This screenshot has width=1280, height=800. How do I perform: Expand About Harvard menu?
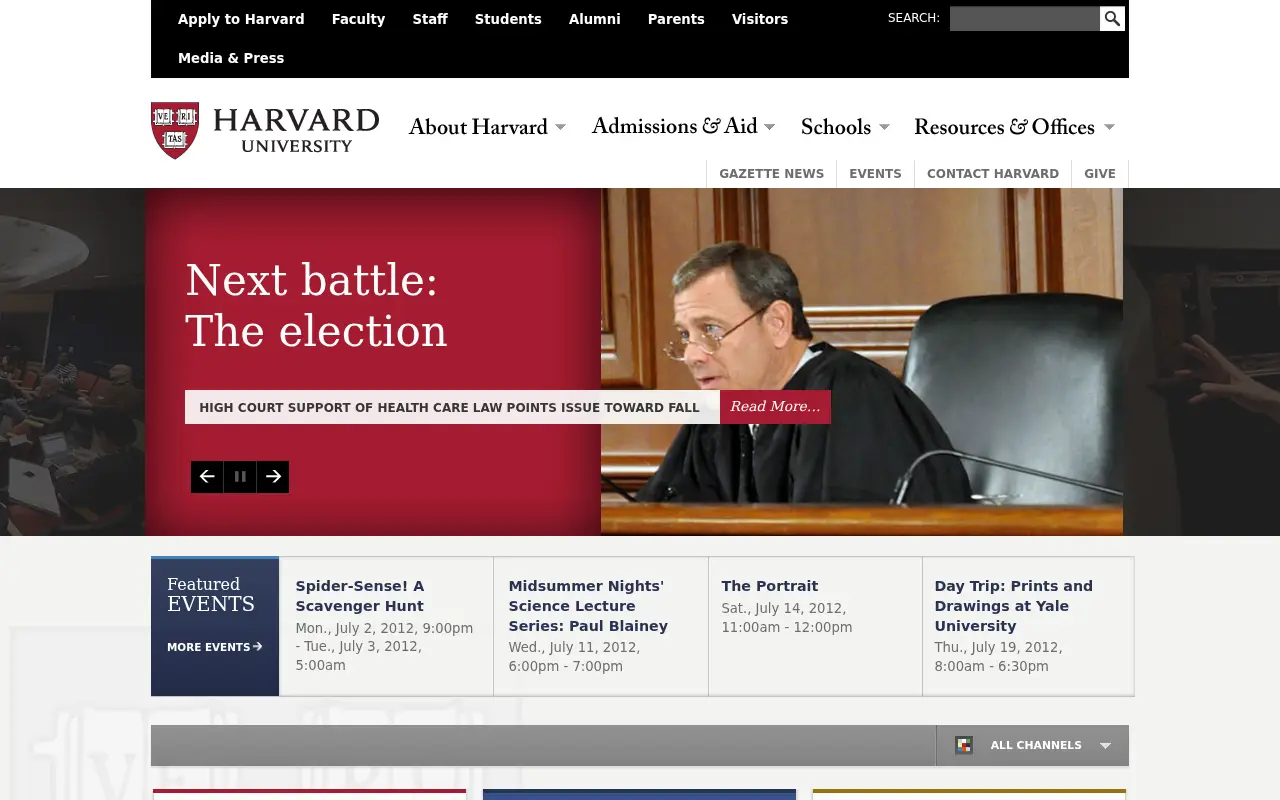coord(487,127)
